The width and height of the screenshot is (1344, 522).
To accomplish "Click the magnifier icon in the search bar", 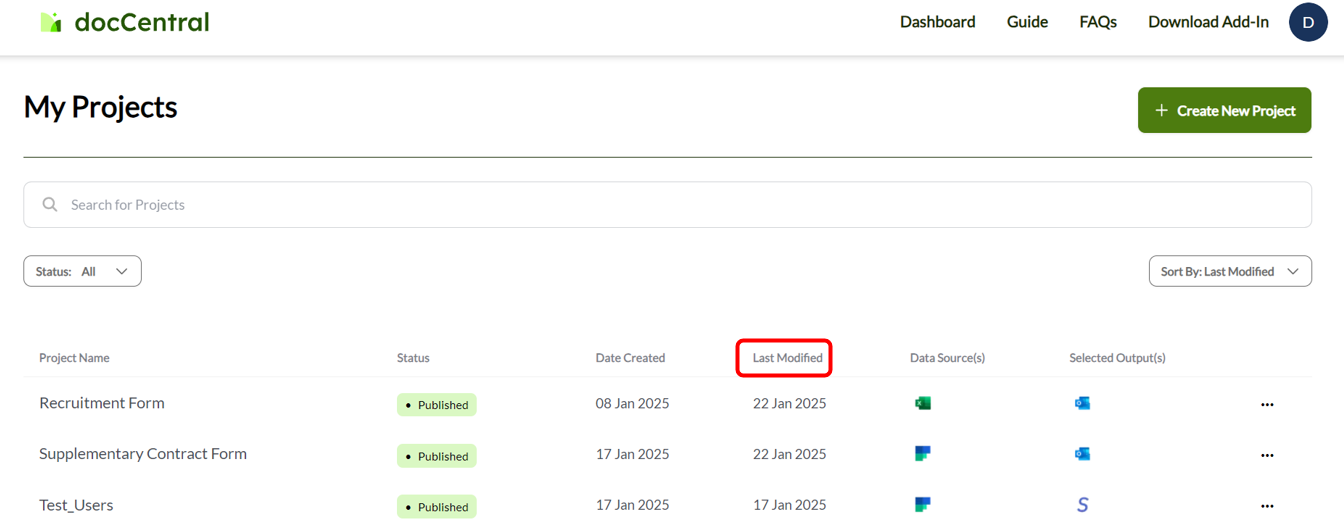I will pos(50,205).
